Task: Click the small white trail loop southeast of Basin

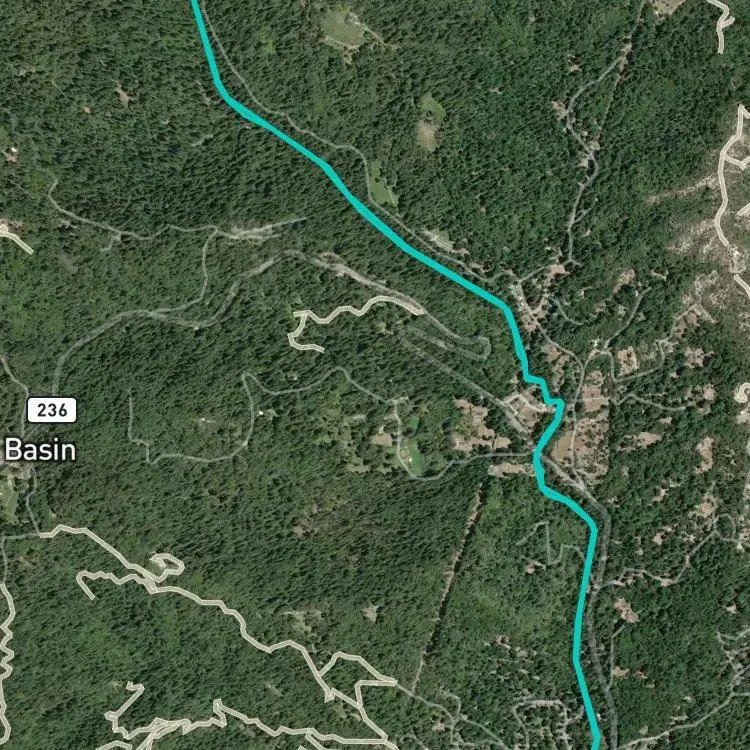Action: [x=167, y=564]
